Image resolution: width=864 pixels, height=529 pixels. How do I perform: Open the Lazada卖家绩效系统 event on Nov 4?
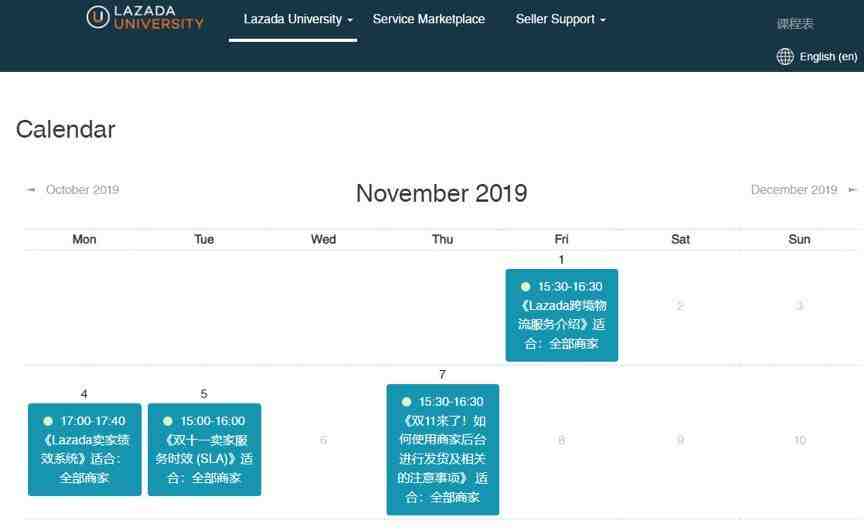click(x=84, y=450)
